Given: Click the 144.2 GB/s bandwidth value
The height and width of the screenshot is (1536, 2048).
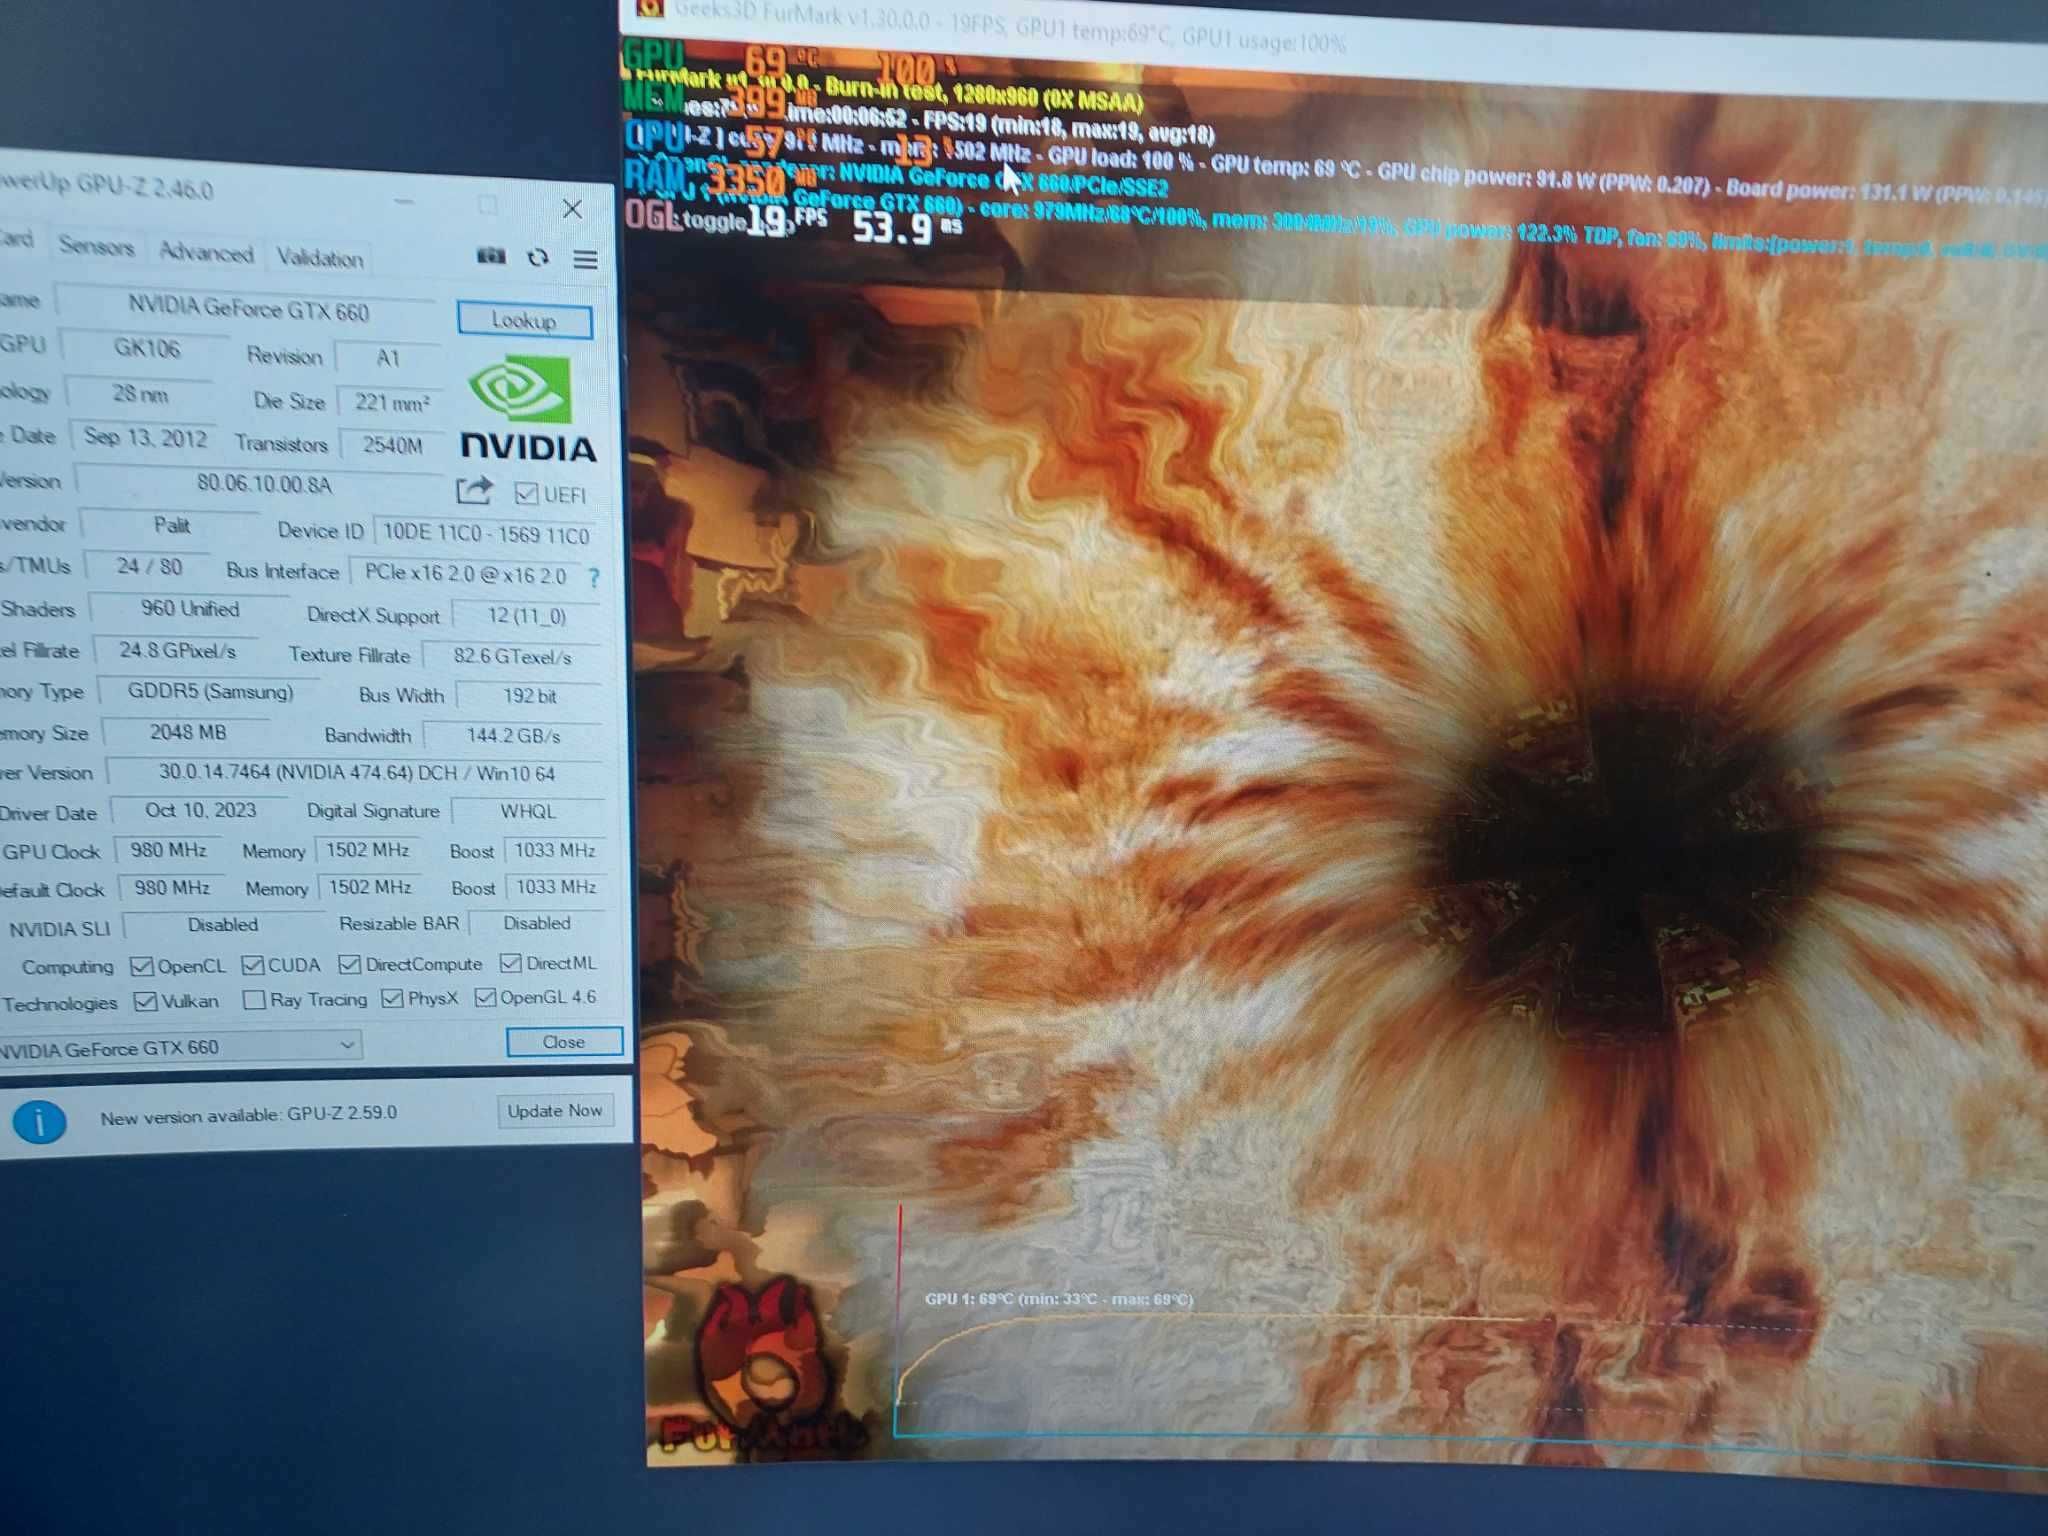Looking at the screenshot, I should point(513,736).
